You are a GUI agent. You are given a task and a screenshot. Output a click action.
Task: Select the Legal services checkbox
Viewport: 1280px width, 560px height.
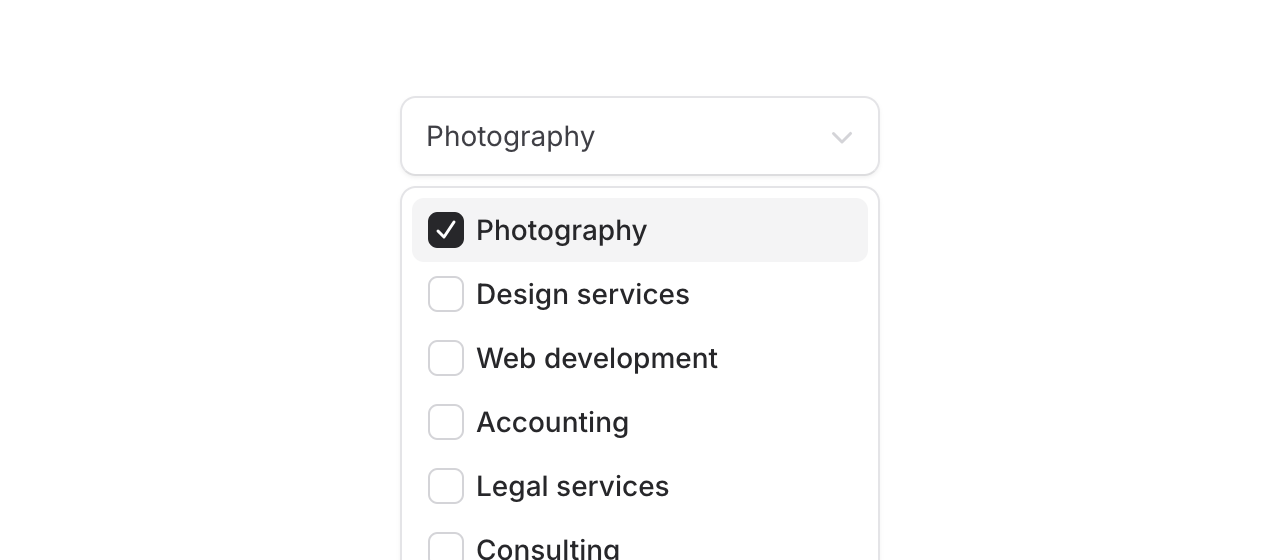tap(446, 486)
